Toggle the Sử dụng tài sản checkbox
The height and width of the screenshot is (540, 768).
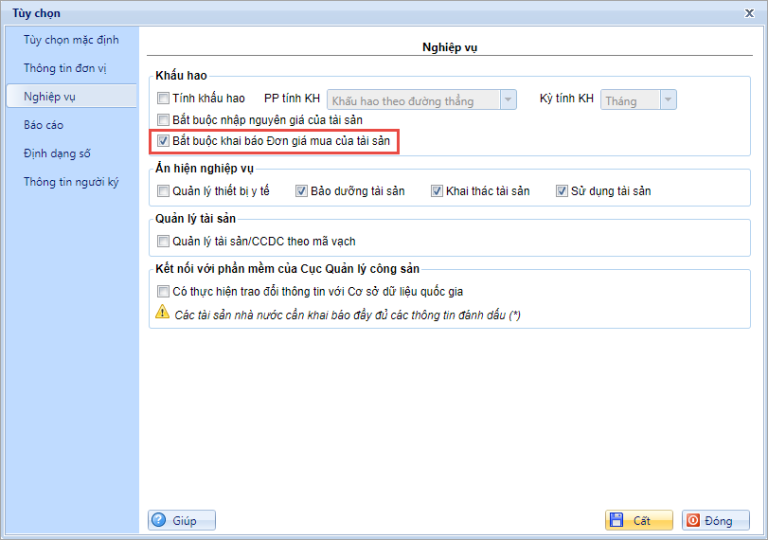pyautogui.click(x=563, y=190)
